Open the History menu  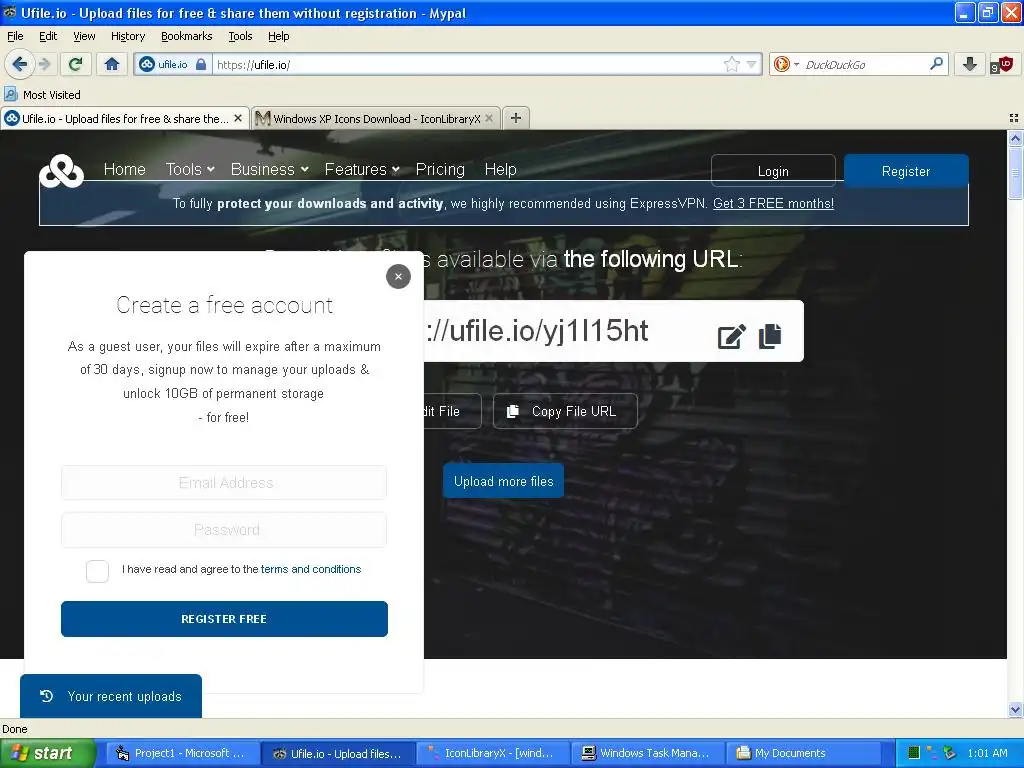click(128, 36)
